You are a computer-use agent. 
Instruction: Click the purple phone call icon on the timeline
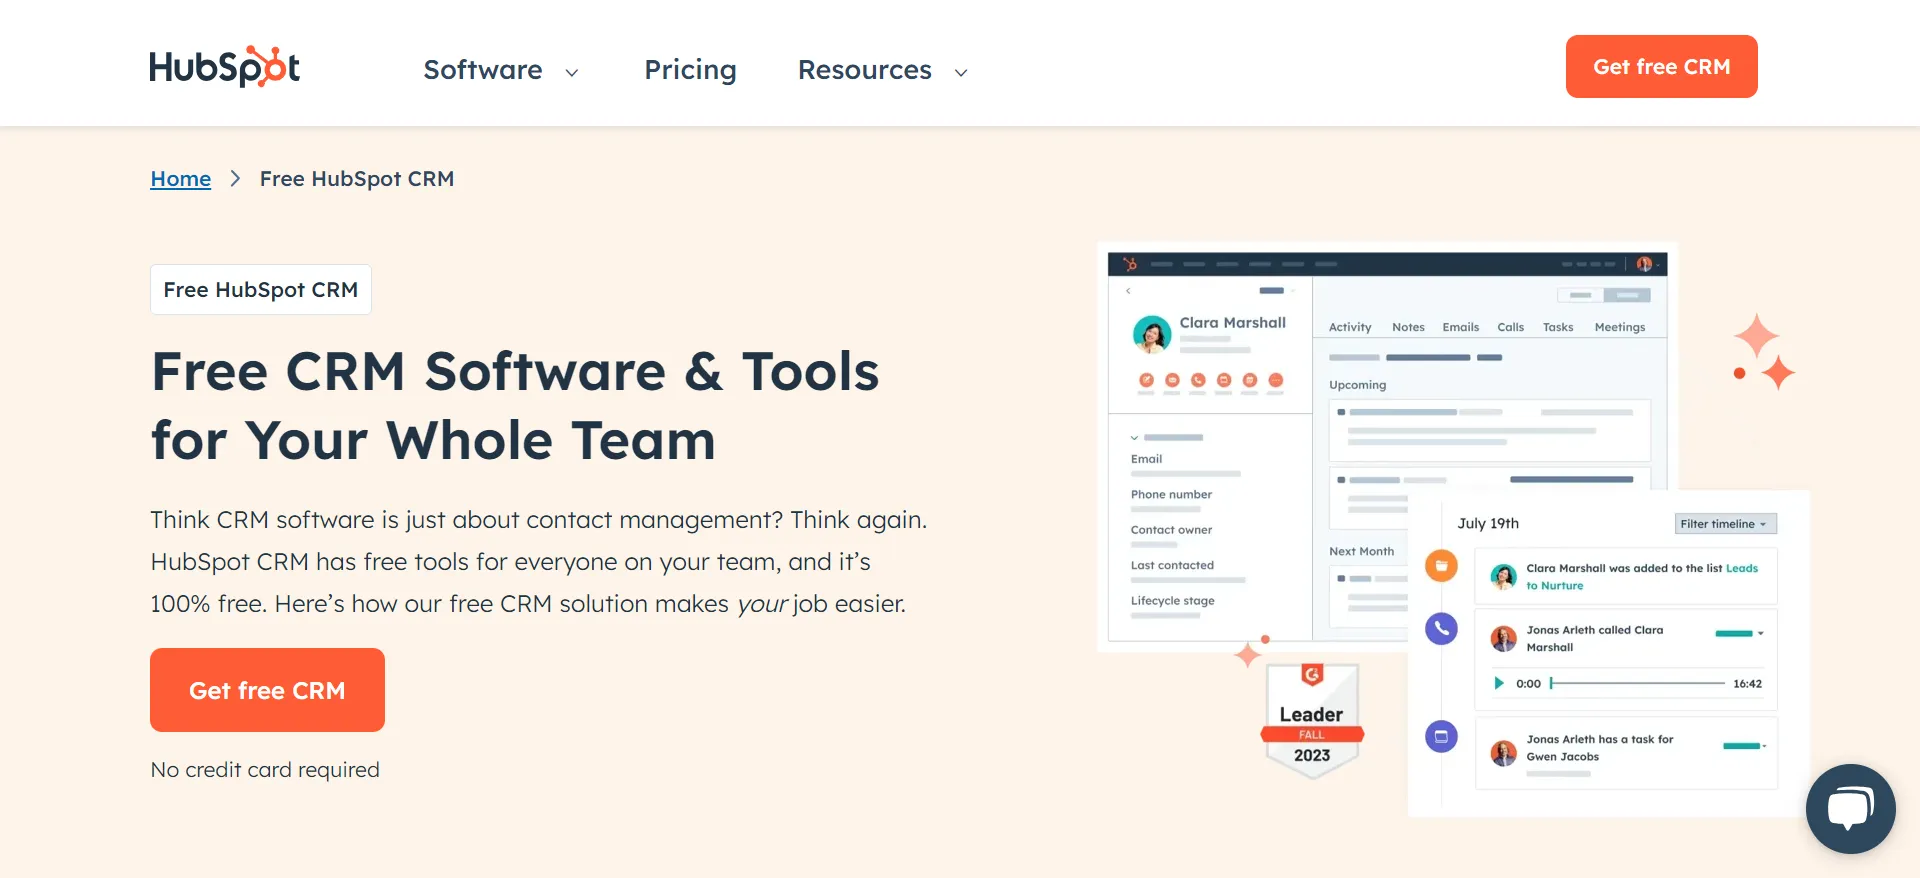1441,628
